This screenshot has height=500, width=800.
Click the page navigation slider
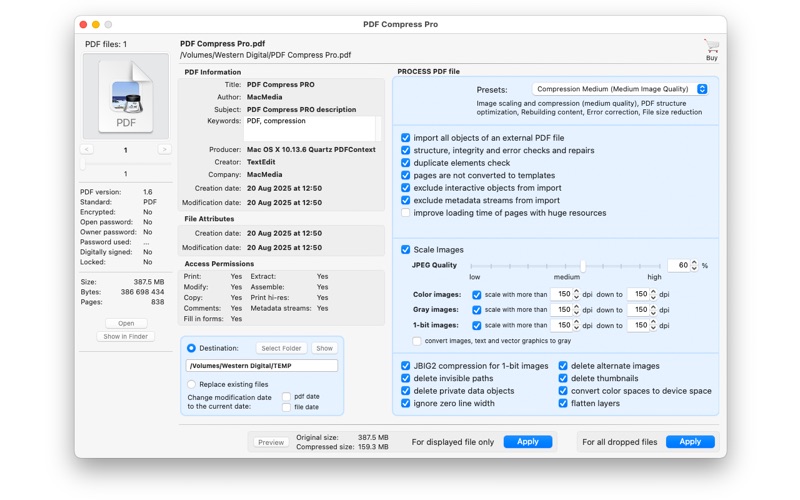click(x=126, y=164)
